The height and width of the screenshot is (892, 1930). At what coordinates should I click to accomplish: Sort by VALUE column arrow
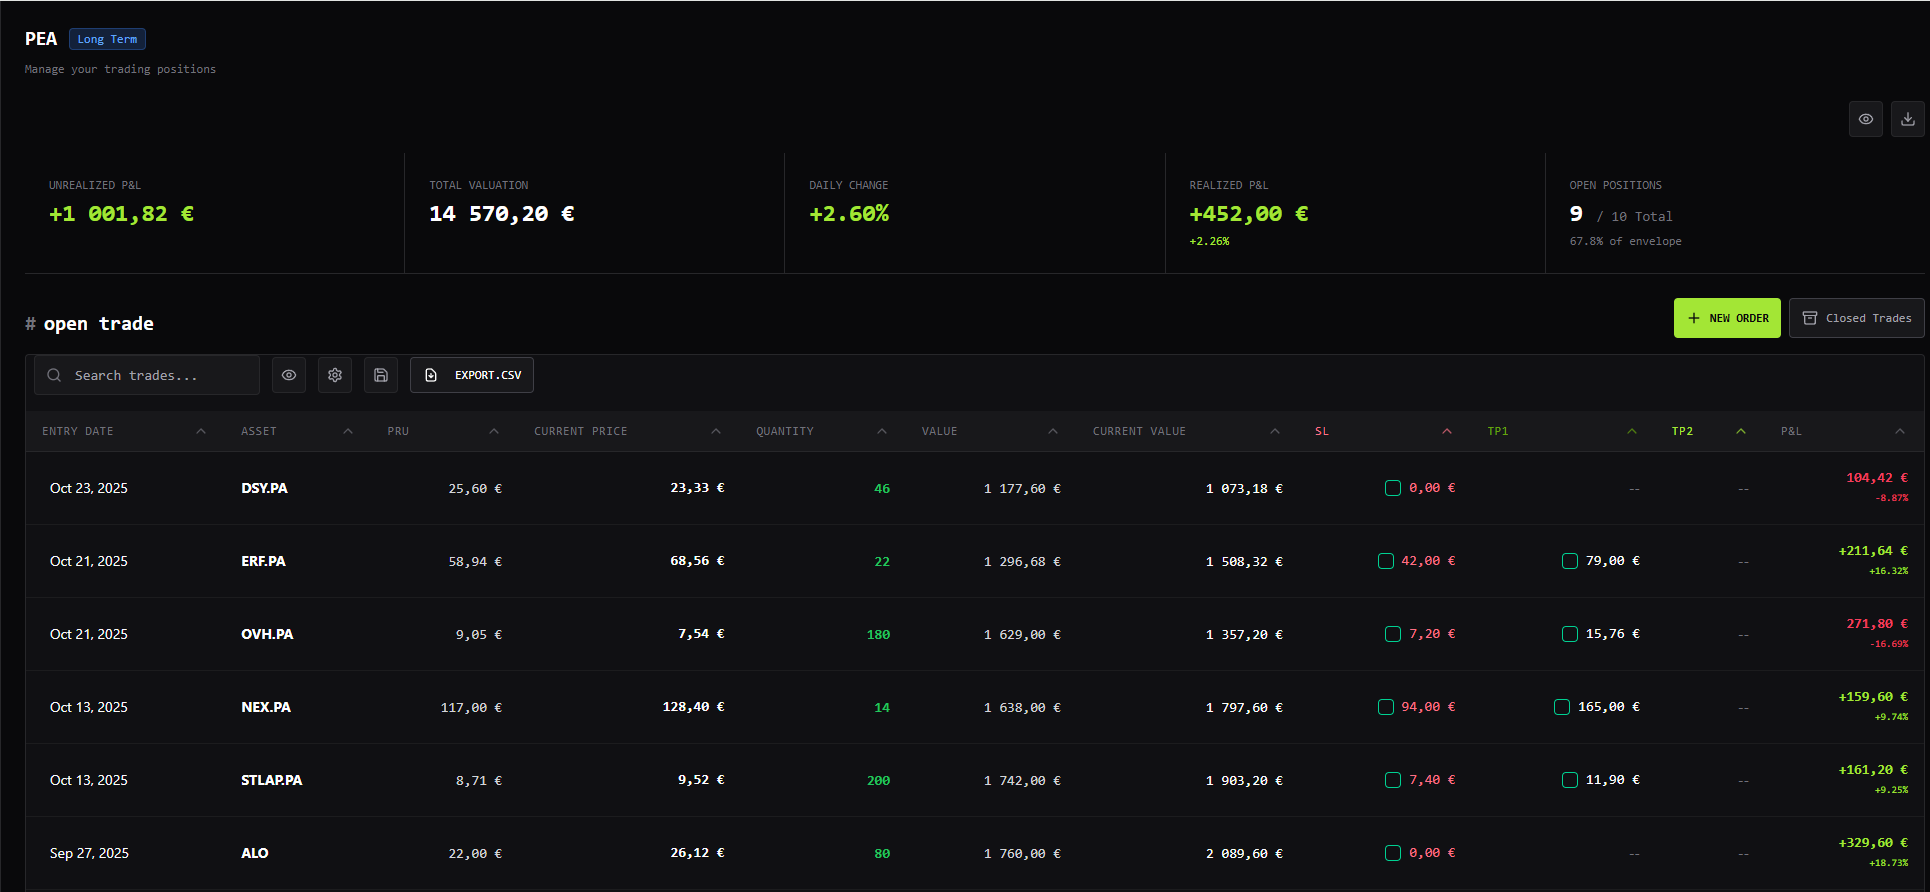click(1053, 431)
